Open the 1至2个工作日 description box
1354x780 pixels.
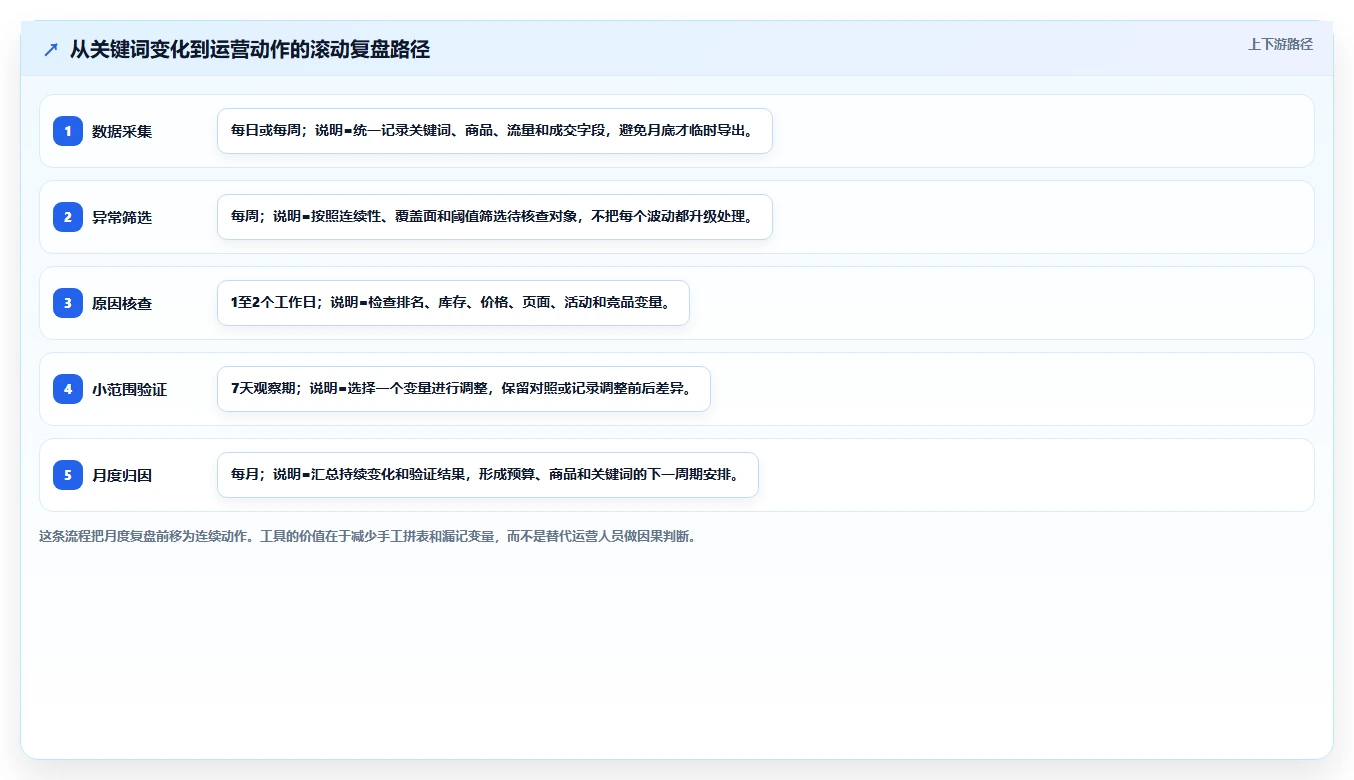[453, 303]
